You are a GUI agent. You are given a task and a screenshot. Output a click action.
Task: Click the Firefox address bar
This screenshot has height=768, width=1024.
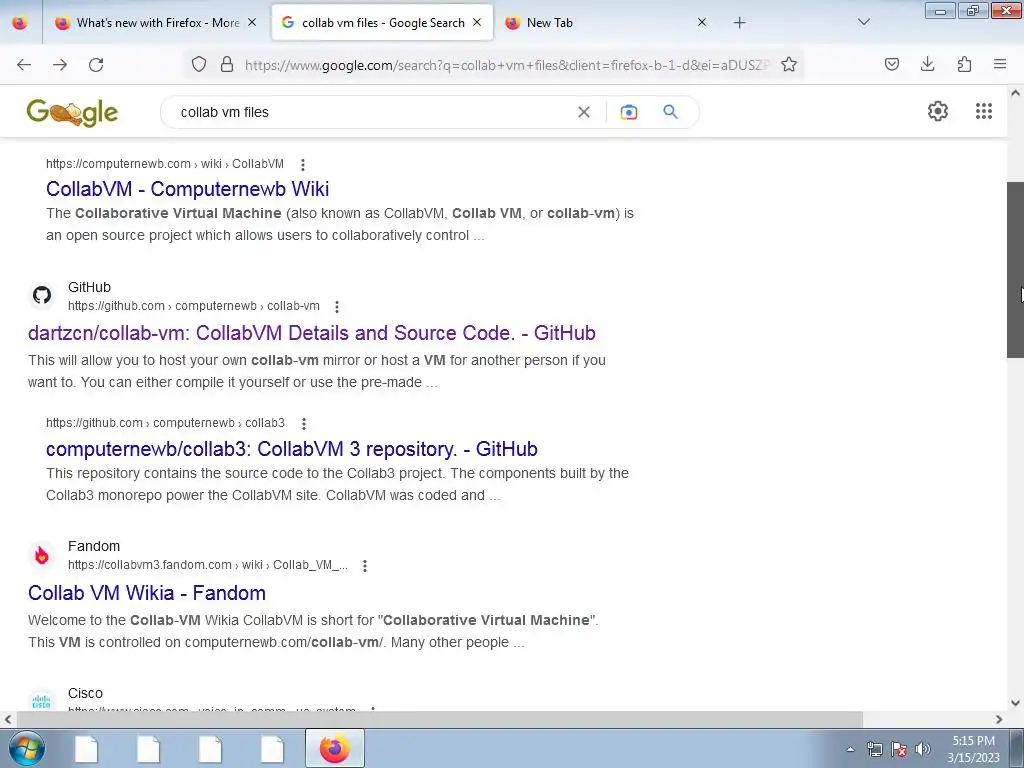coord(507,65)
